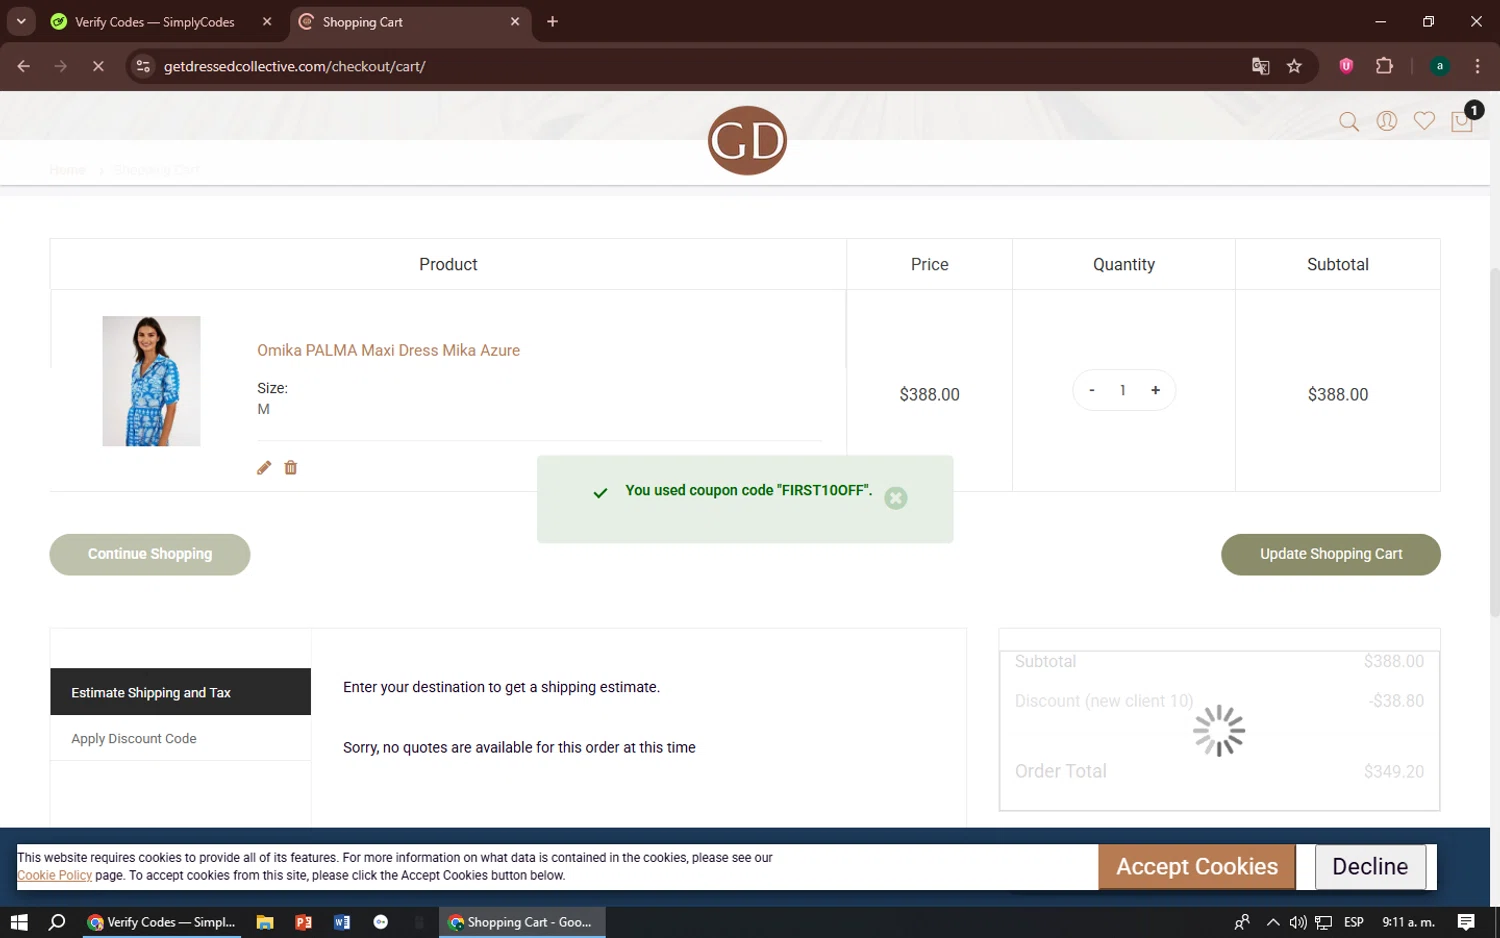Open the Chrome three-dot menu

tap(1477, 66)
